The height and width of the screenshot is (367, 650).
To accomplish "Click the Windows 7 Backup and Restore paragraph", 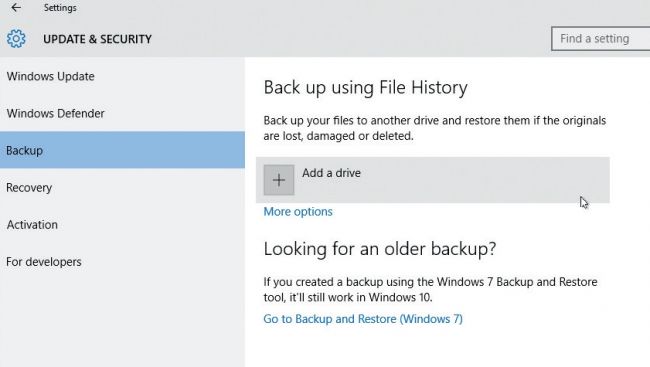I will click(x=430, y=289).
